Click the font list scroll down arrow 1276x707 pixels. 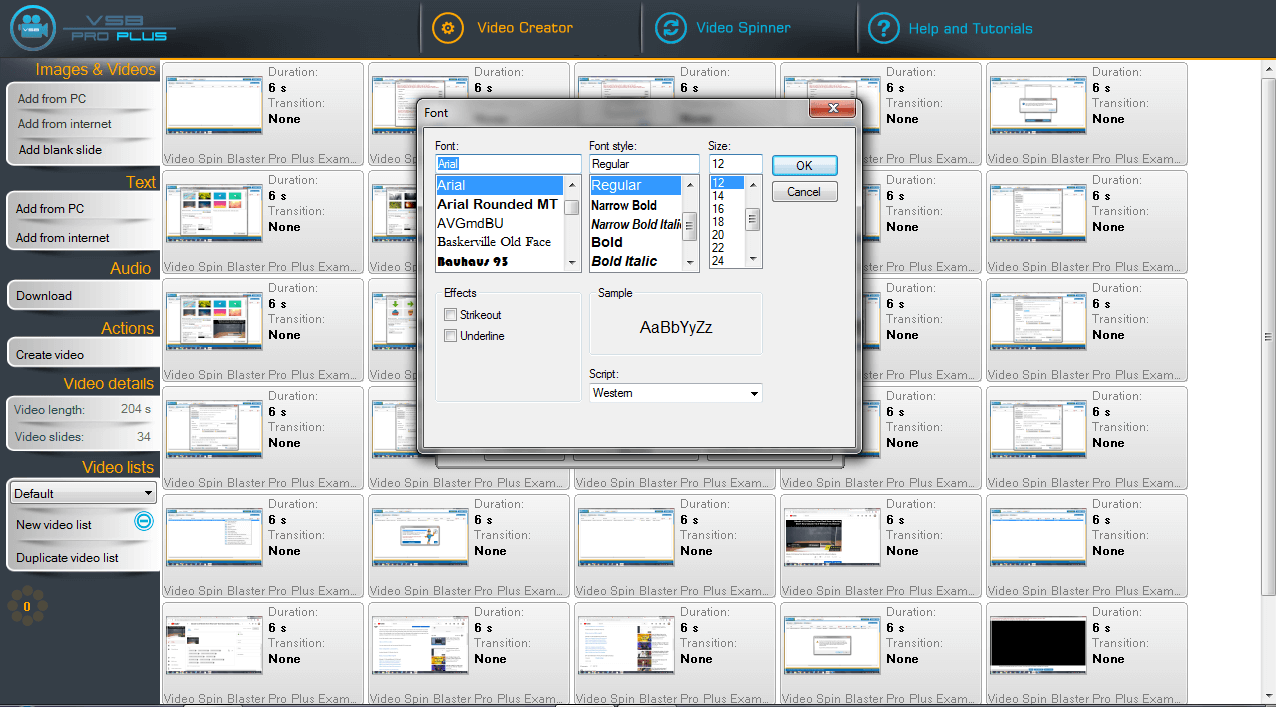[572, 263]
